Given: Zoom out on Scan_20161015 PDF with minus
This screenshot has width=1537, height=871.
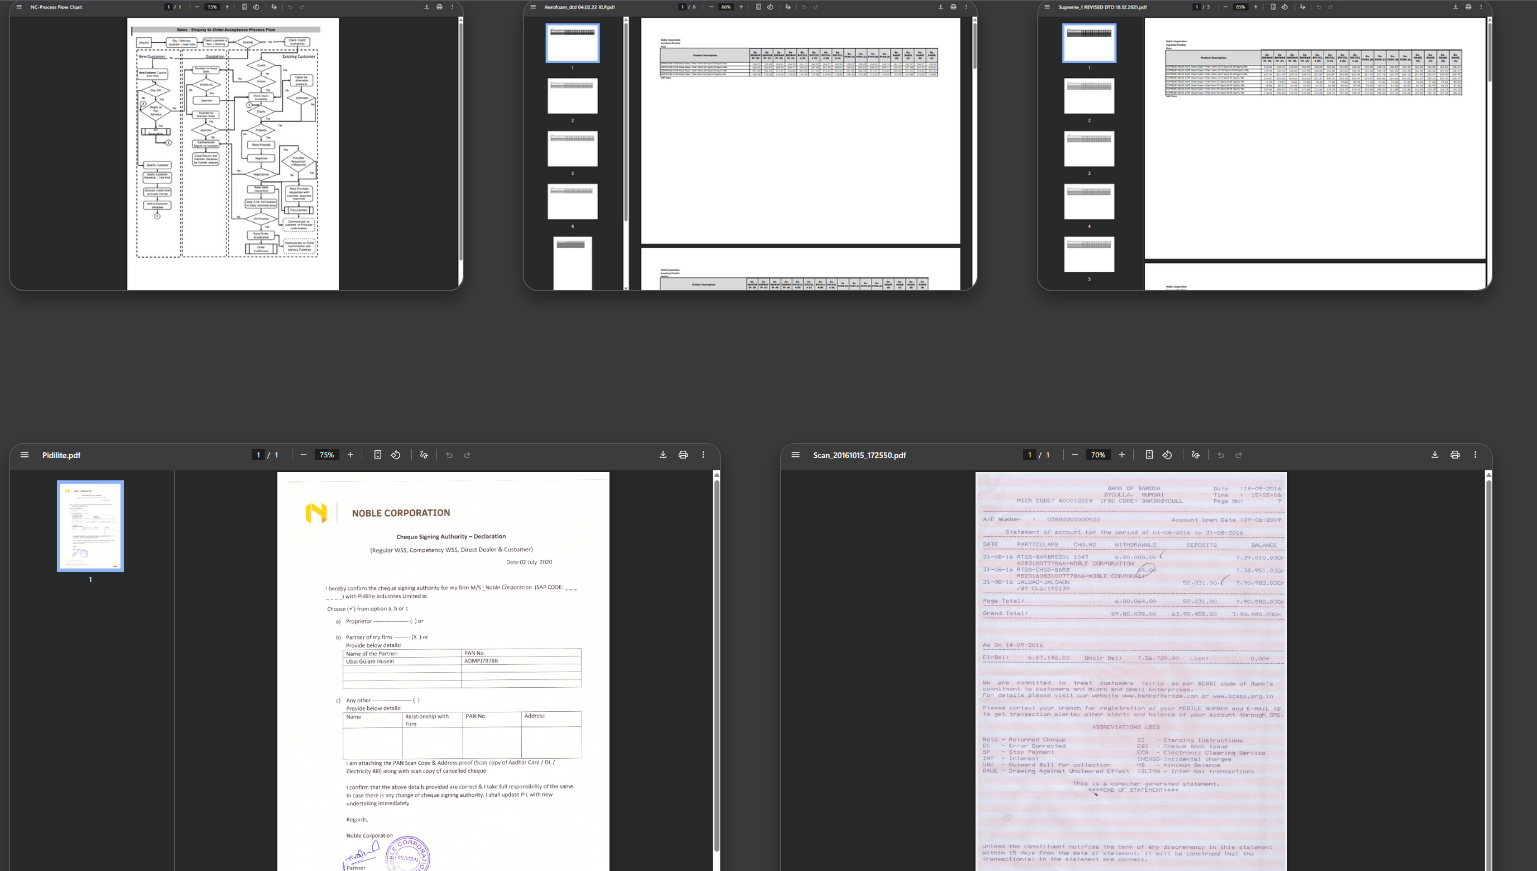Looking at the screenshot, I should pos(1075,455).
